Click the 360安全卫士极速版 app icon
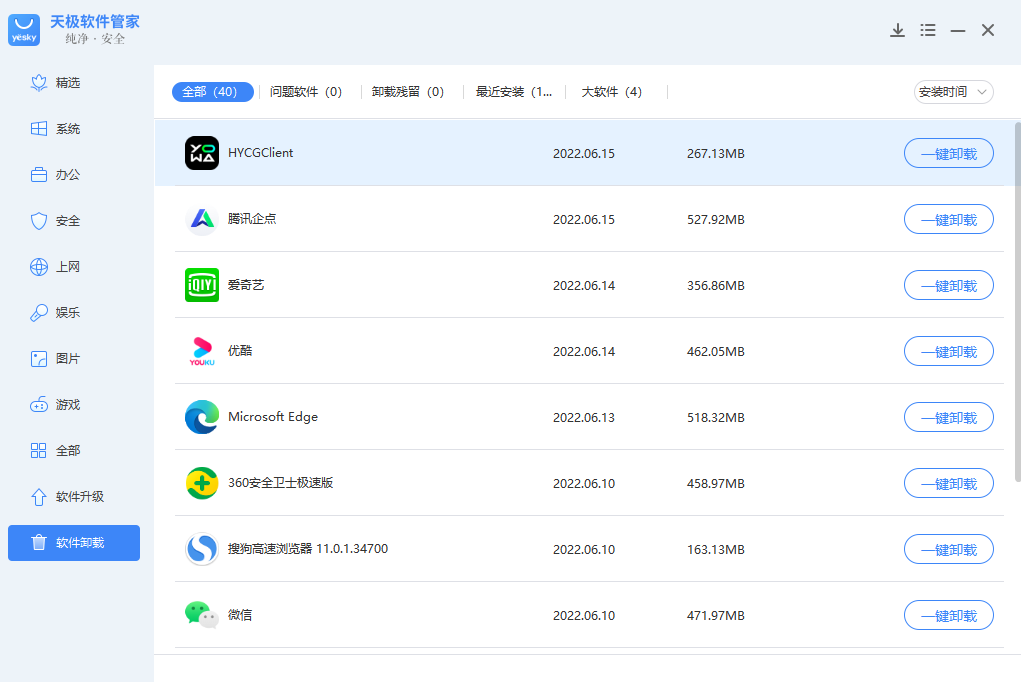 pyautogui.click(x=202, y=483)
